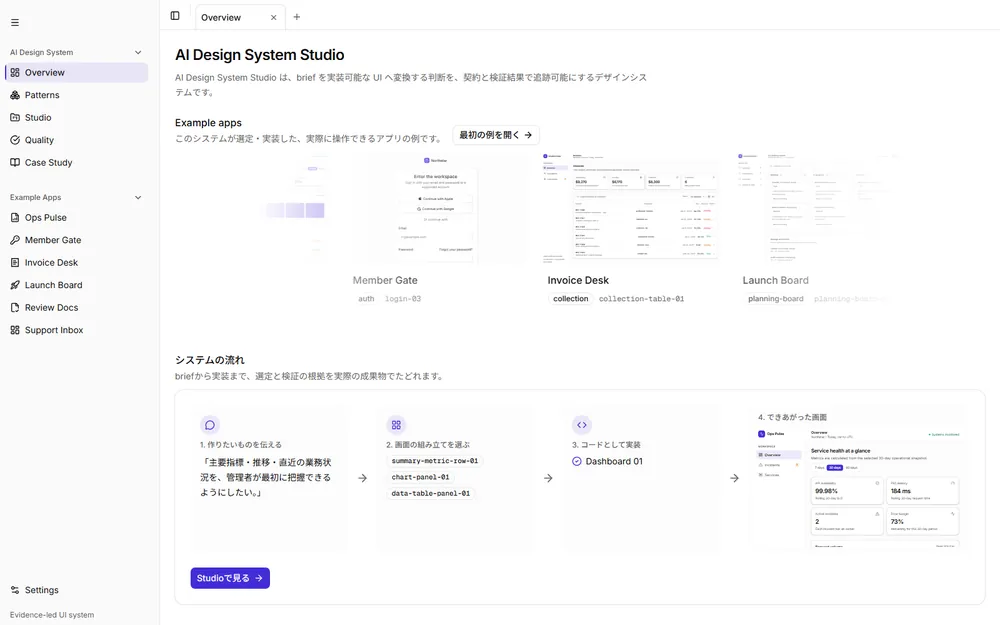Open the hamburger menu icon

coord(15,22)
